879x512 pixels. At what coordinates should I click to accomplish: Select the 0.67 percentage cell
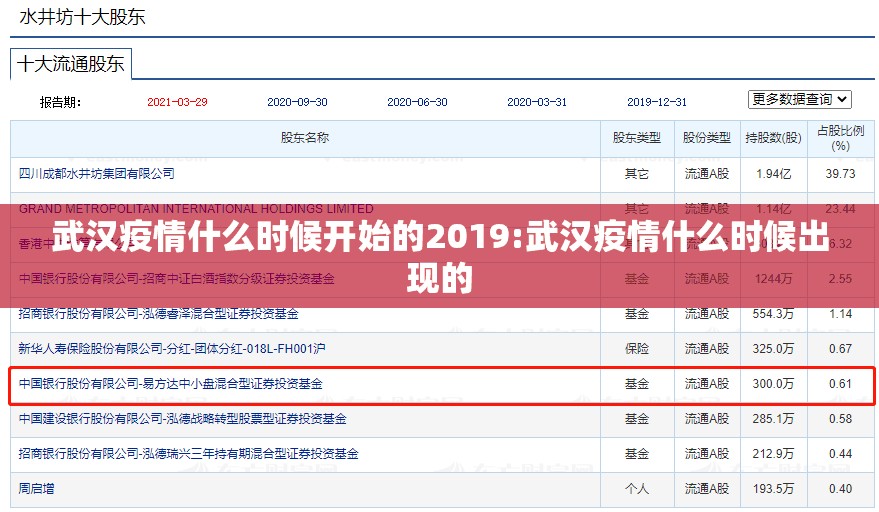coord(840,349)
